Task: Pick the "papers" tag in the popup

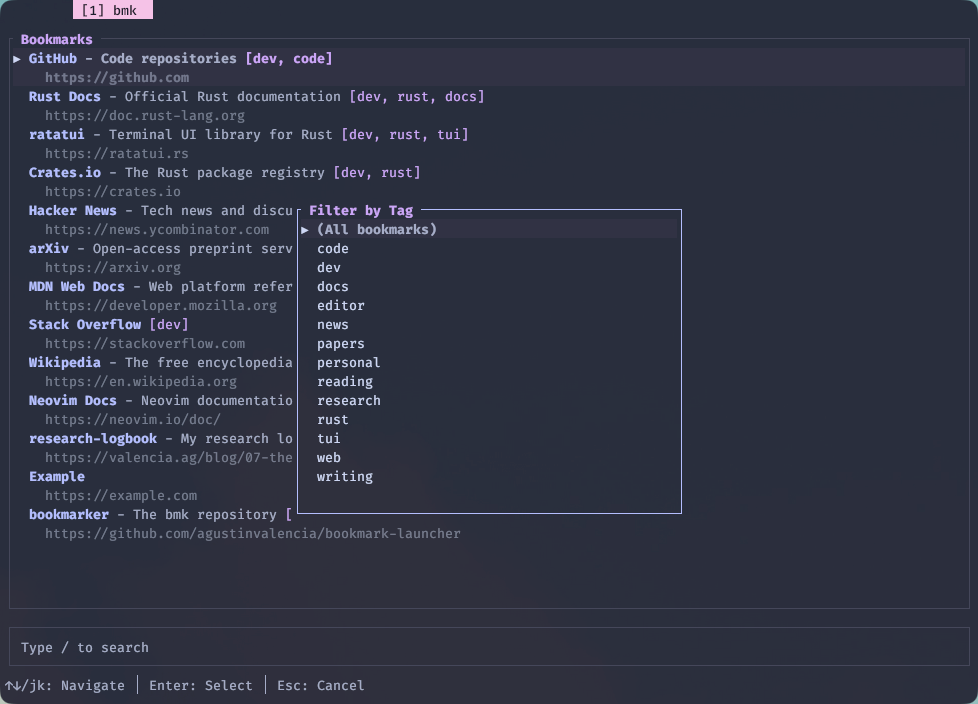Action: pos(341,344)
